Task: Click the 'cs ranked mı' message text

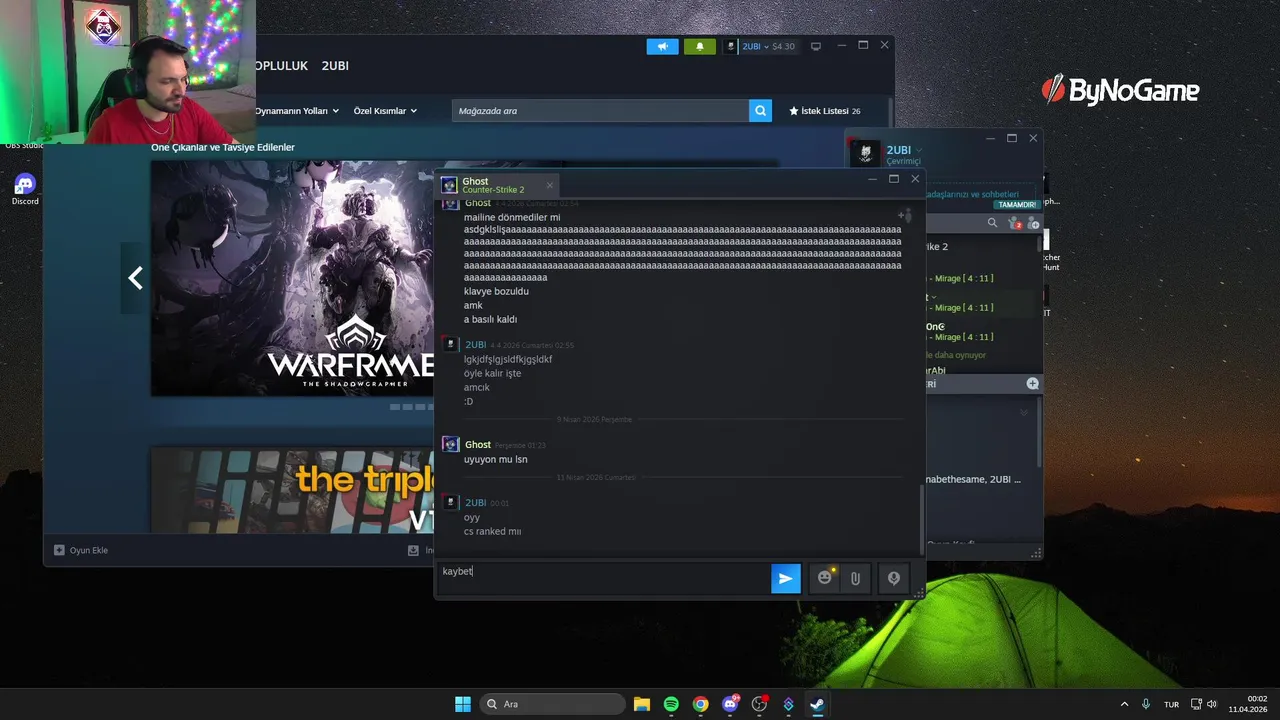Action: point(492,531)
